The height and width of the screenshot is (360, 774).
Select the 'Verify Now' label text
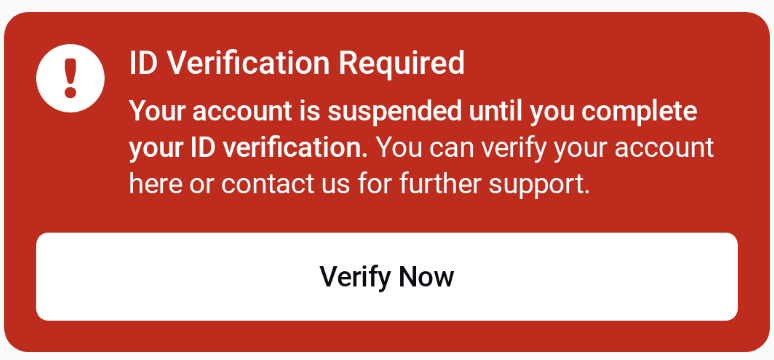click(x=387, y=277)
